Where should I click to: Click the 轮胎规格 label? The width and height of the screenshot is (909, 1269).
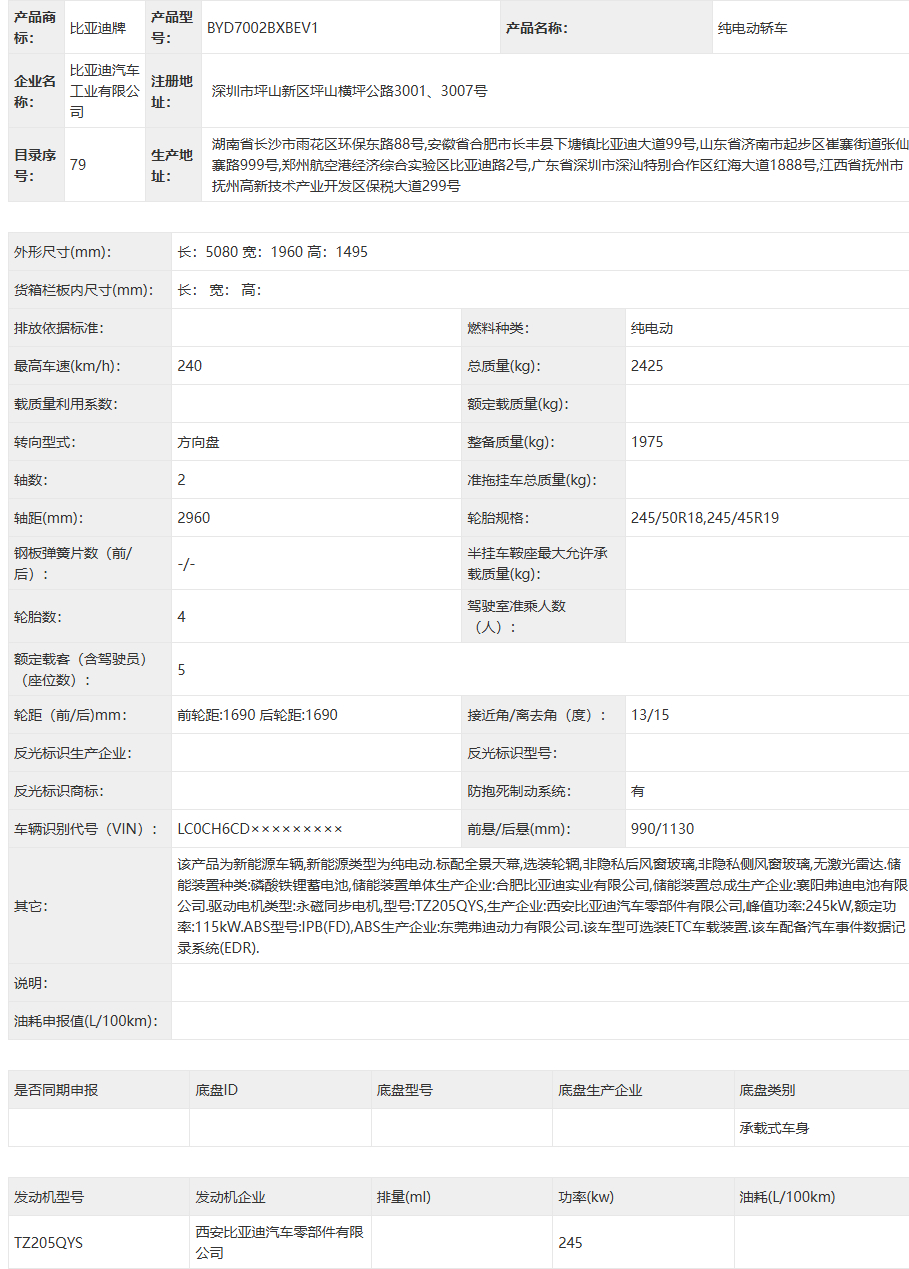point(498,518)
